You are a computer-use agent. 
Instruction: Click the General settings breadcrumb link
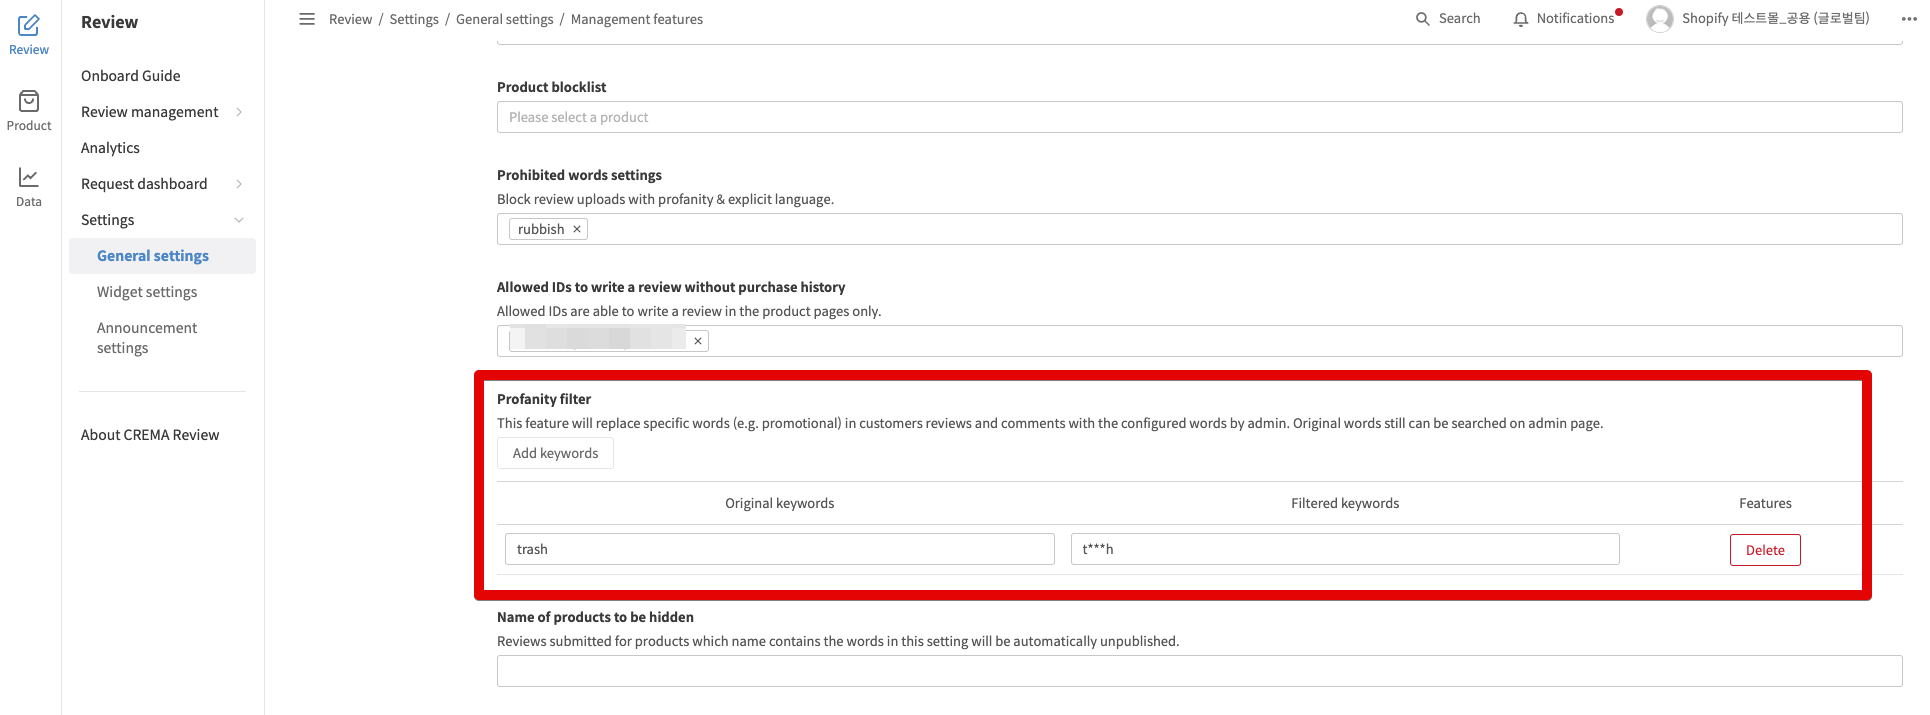pyautogui.click(x=504, y=19)
